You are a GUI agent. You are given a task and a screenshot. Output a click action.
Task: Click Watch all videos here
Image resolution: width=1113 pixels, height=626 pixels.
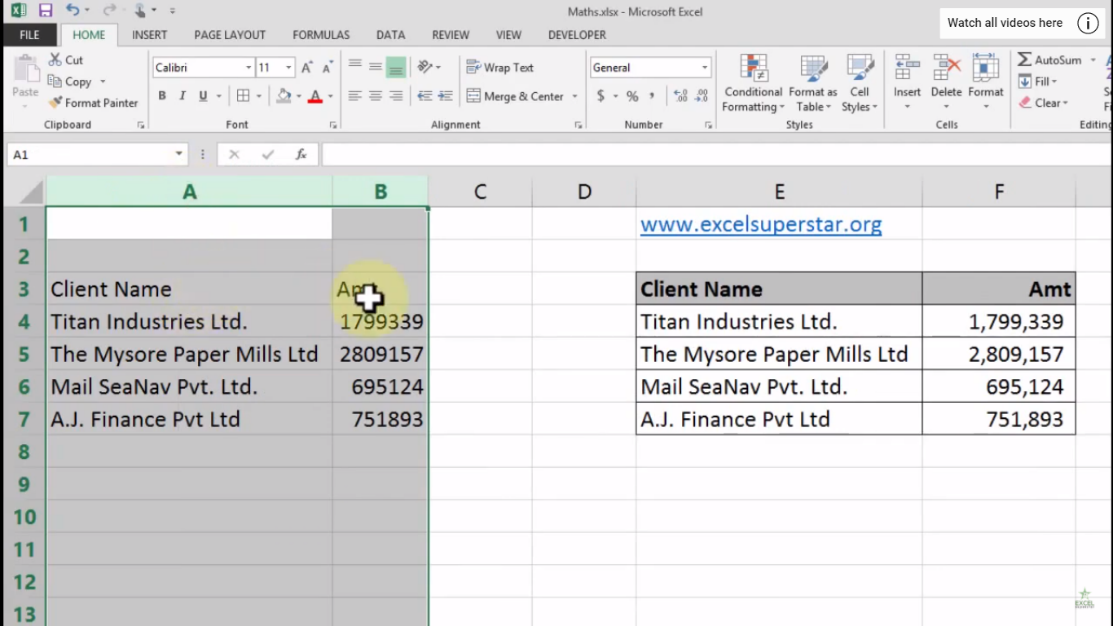click(x=1004, y=23)
